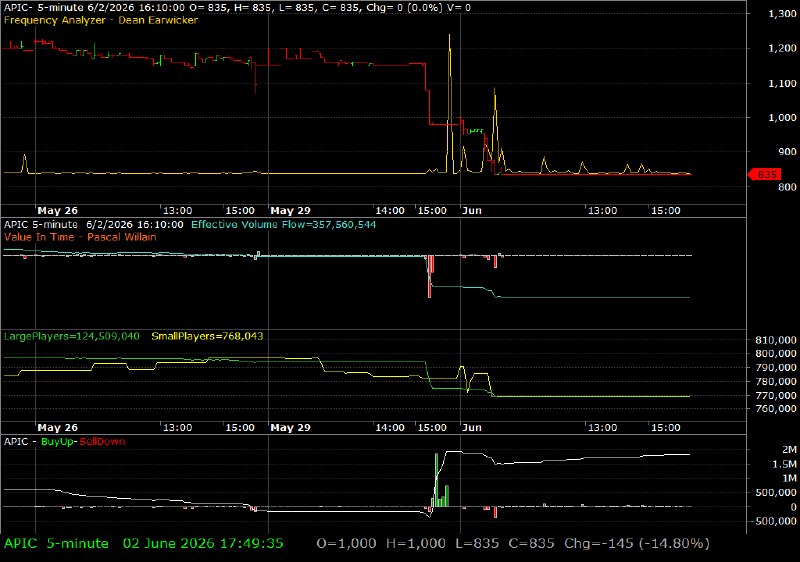Image resolution: width=800 pixels, height=562 pixels.
Task: Click "C=835" in the status bar
Action: coord(531,544)
